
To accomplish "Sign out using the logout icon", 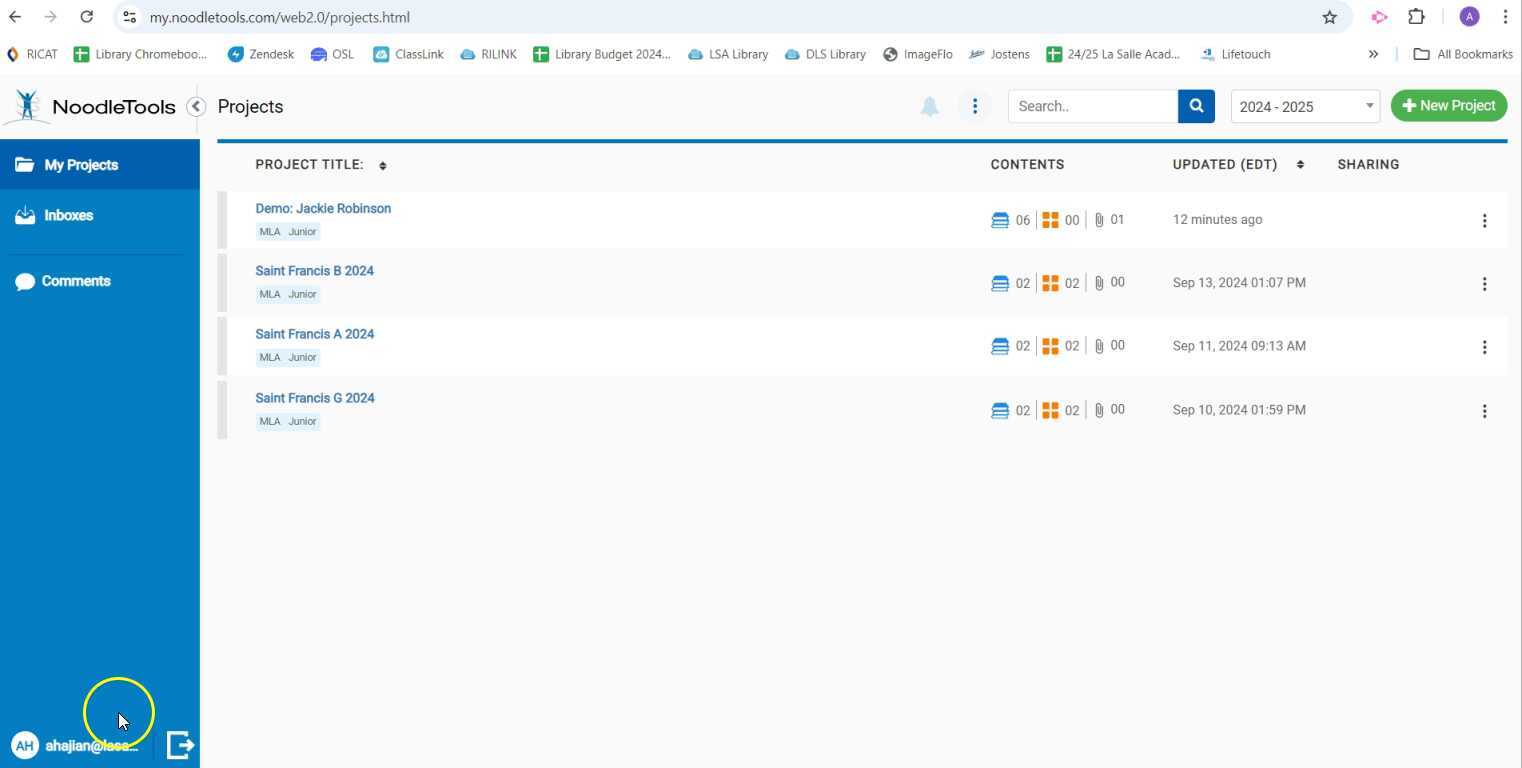I will [x=180, y=744].
